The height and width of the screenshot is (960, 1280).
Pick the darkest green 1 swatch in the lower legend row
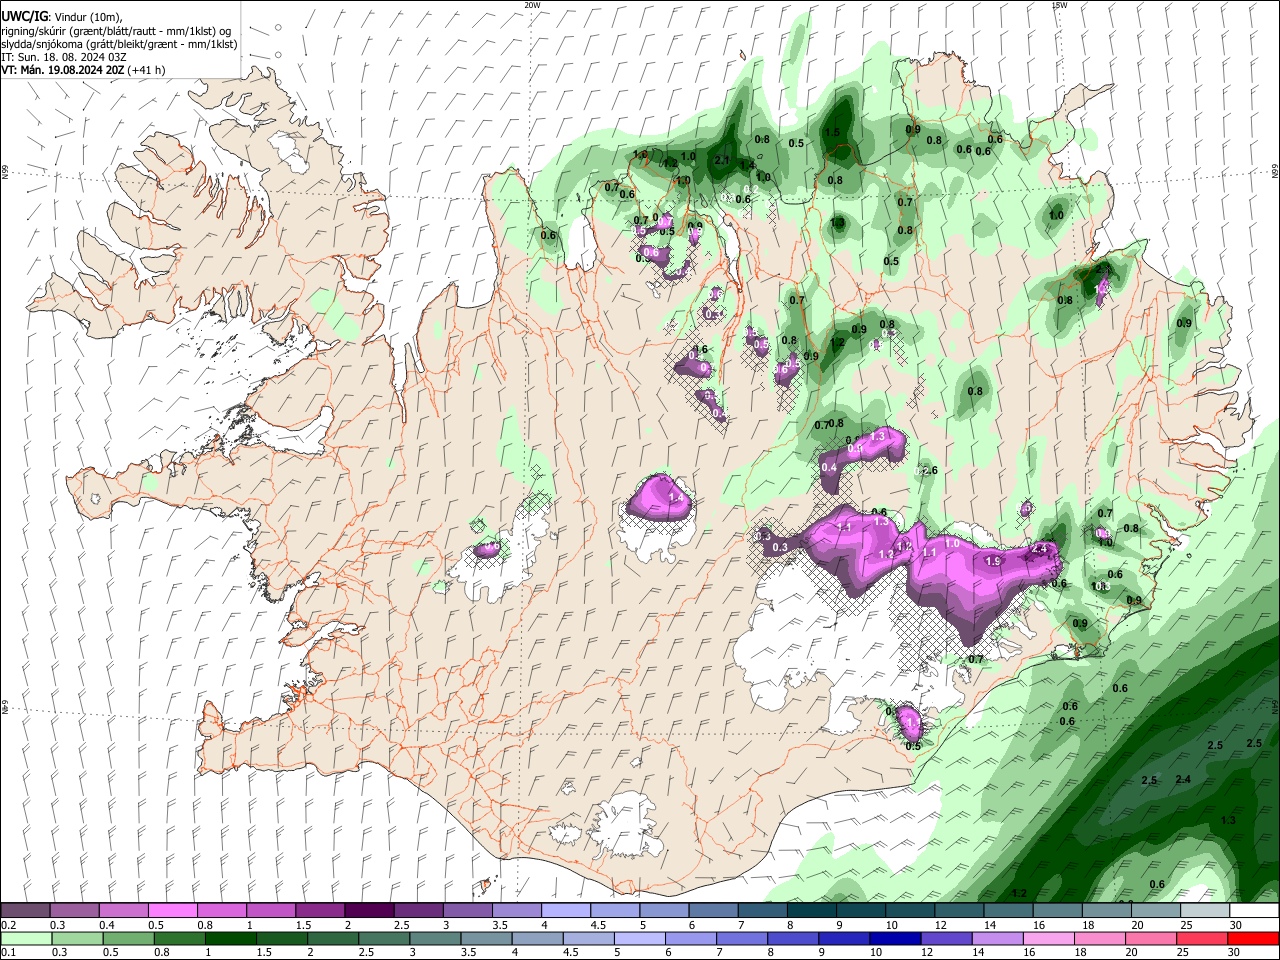[x=231, y=938]
